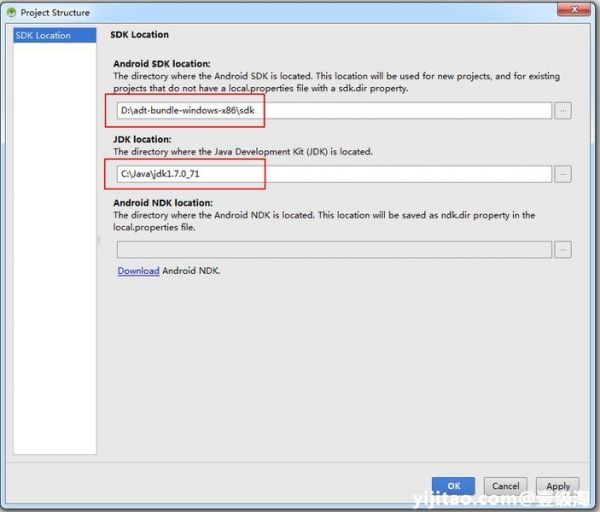Open the Download Android NDK link
600x512 pixels.
point(138,271)
